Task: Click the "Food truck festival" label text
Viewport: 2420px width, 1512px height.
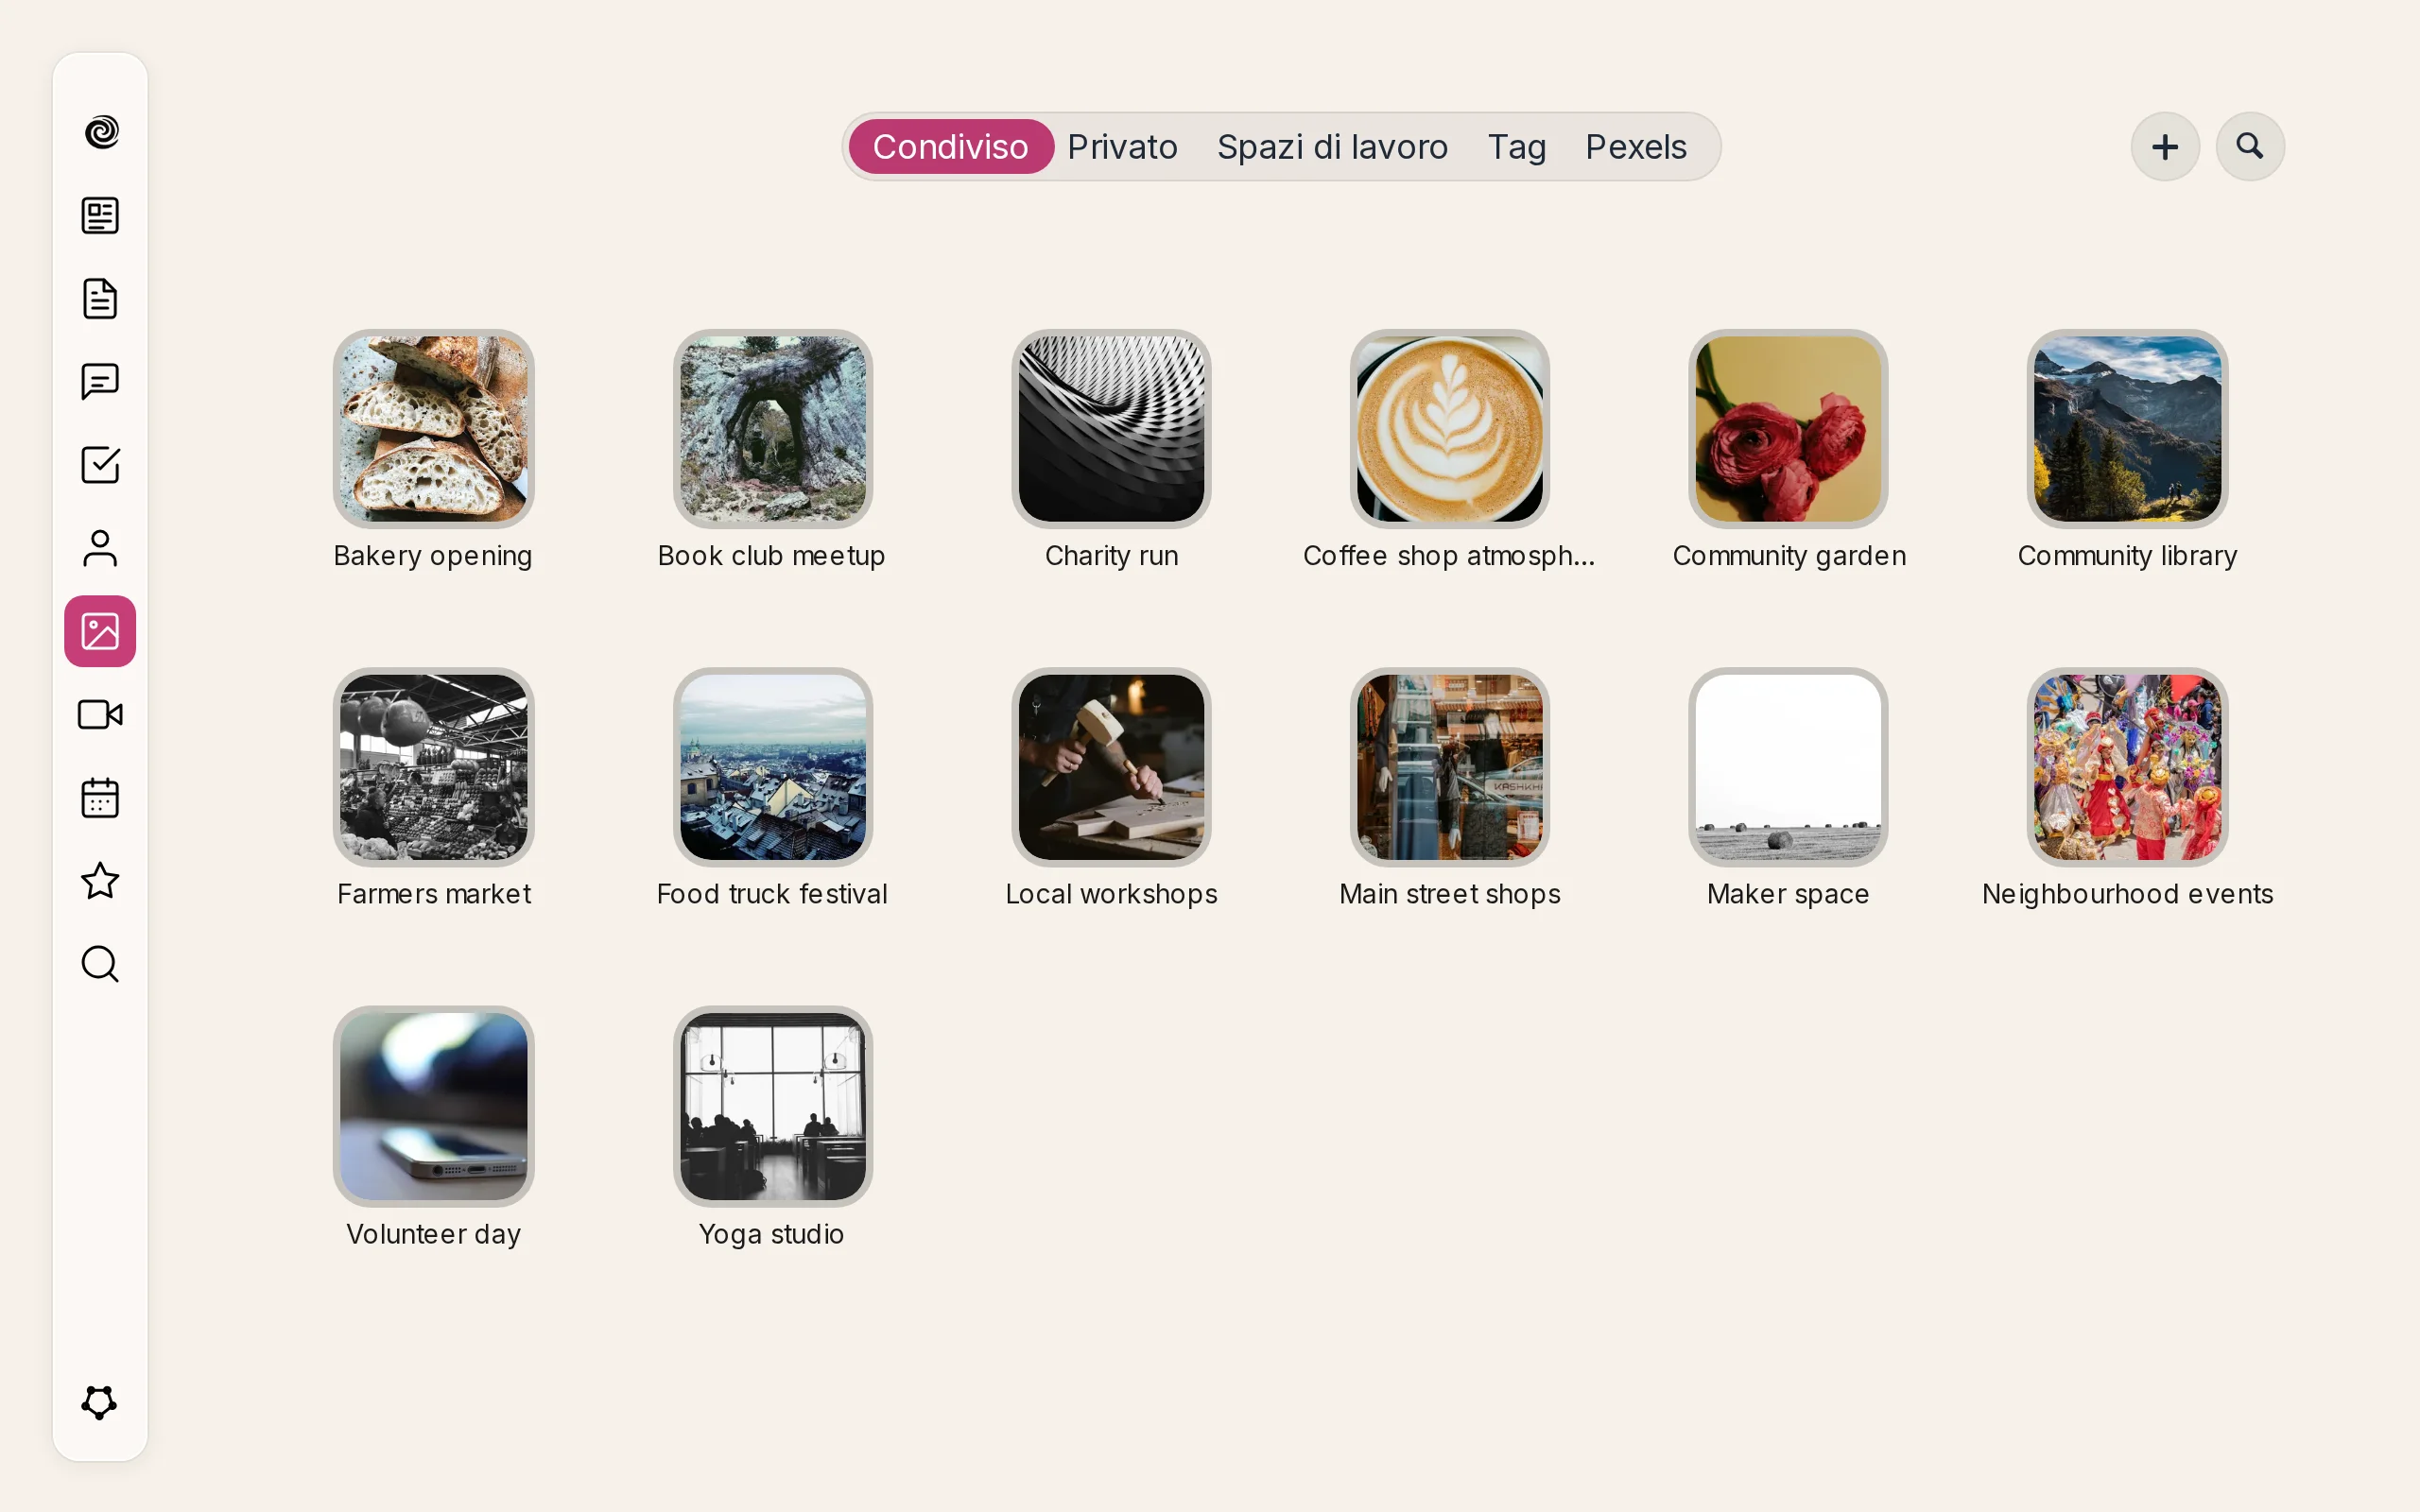Action: pos(772,894)
